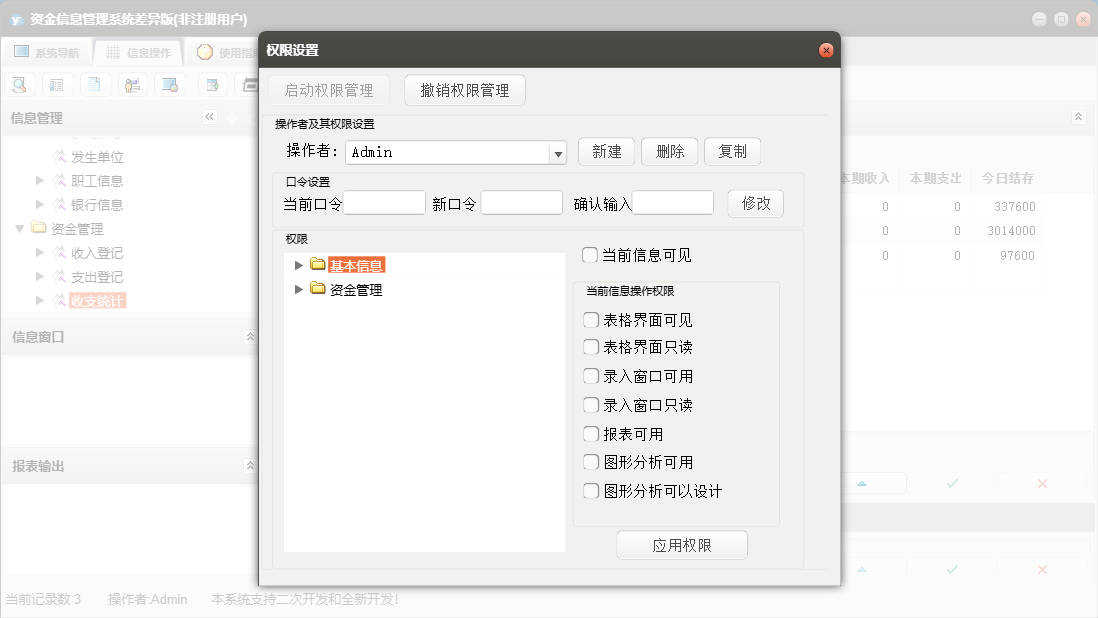1098x618 pixels.
Task: Focus the 确认输入 input field
Action: [x=673, y=203]
